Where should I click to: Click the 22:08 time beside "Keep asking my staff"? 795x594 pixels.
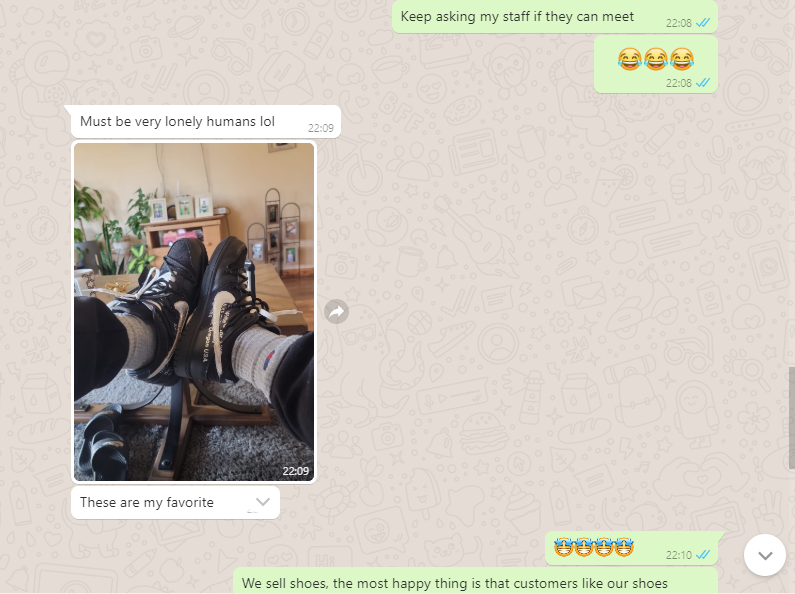pos(678,23)
